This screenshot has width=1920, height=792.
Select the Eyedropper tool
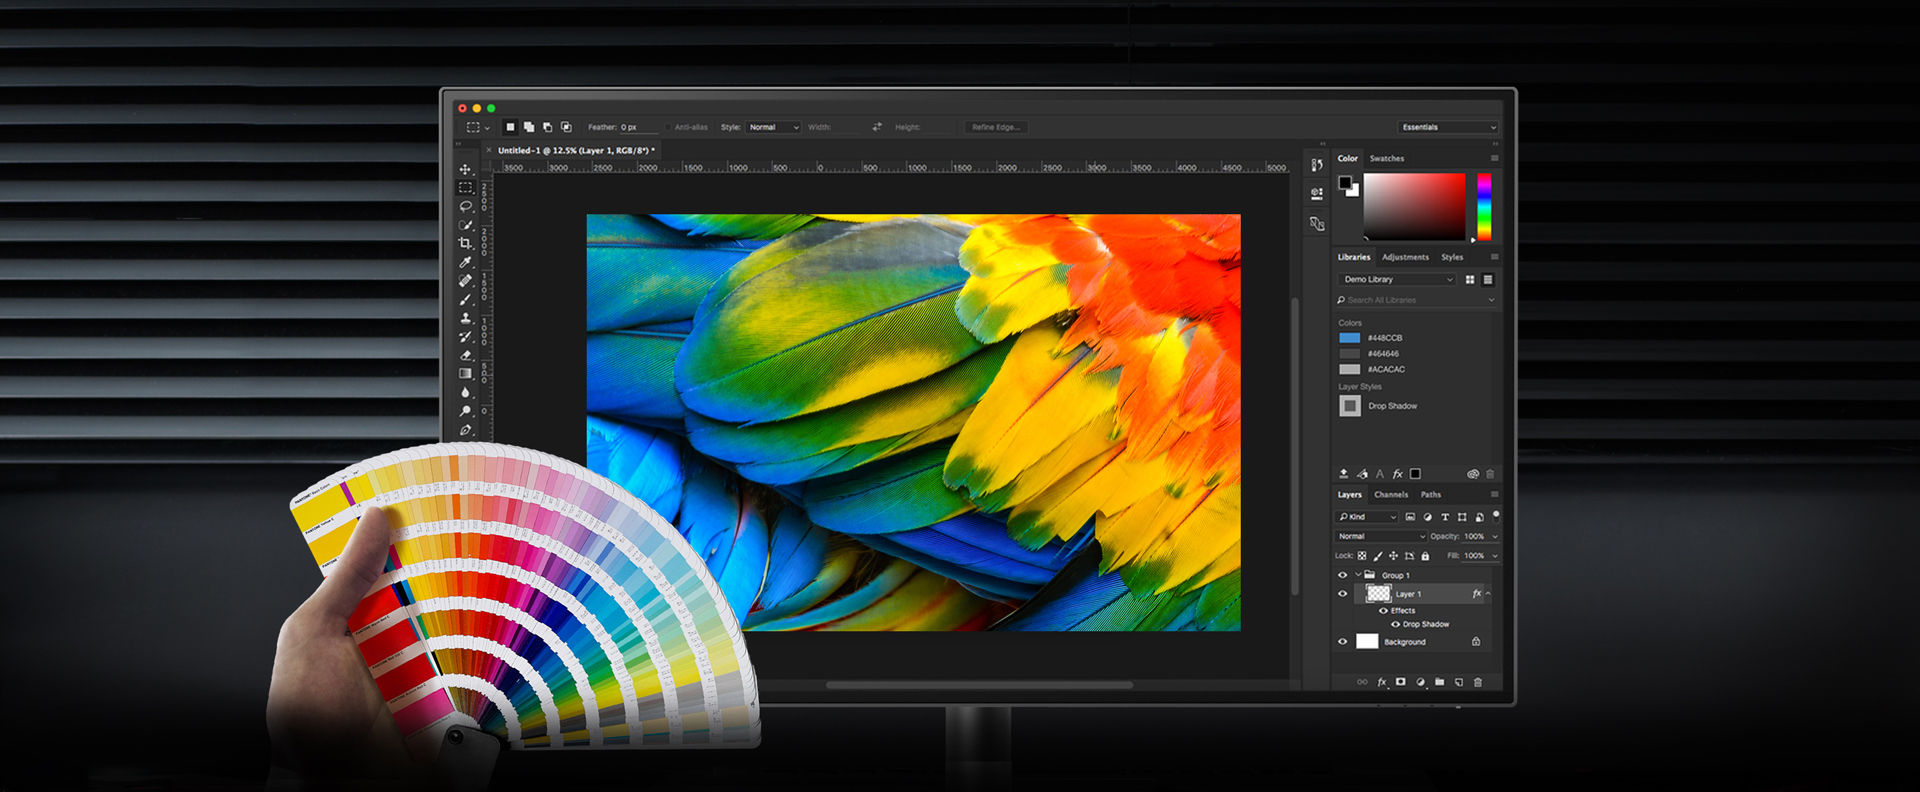coord(465,262)
